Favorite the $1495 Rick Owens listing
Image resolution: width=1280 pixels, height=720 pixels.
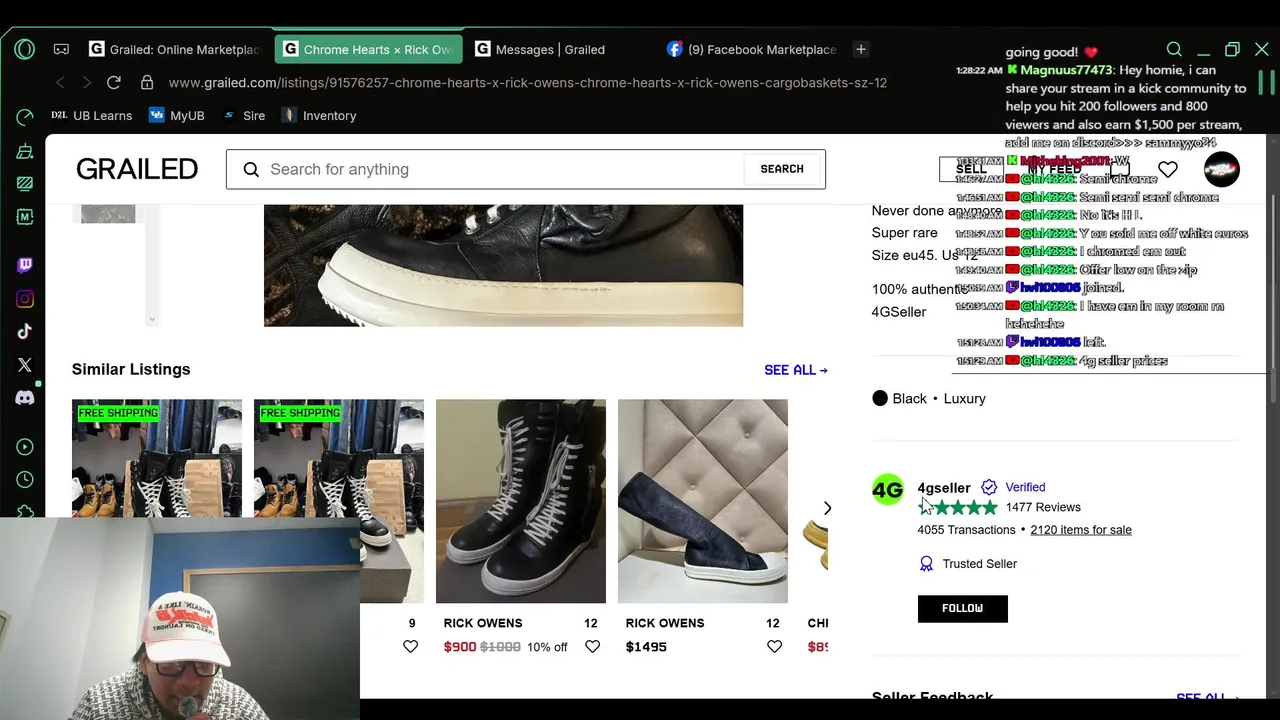pyautogui.click(x=774, y=647)
